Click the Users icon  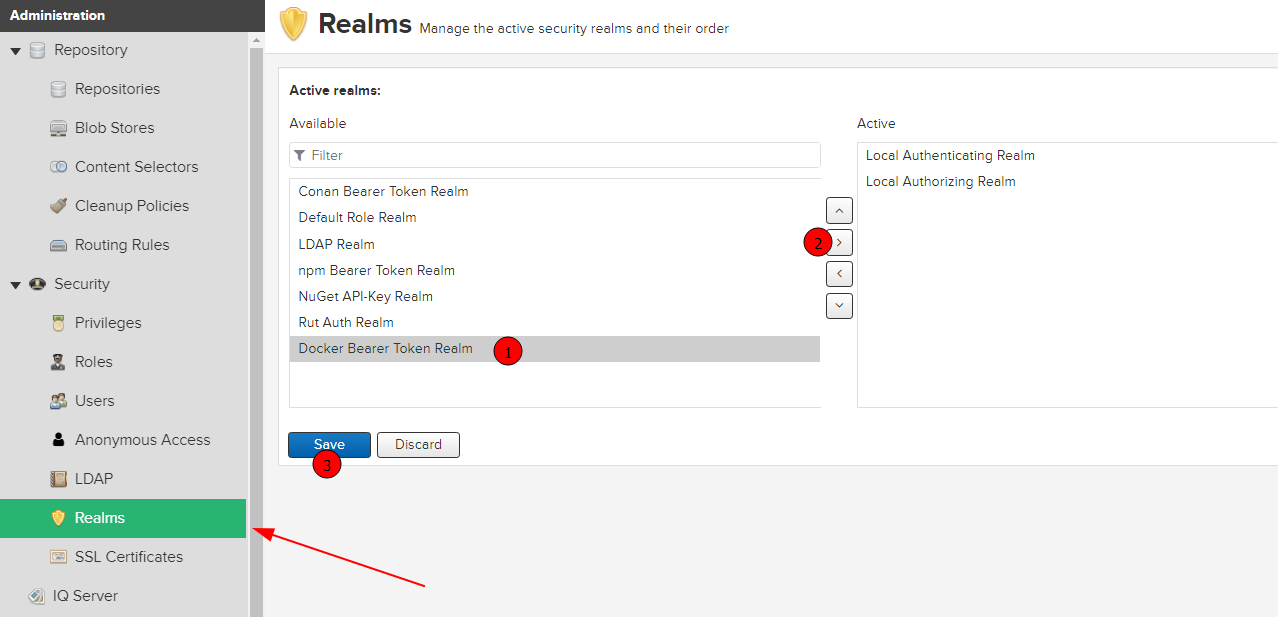tap(58, 401)
